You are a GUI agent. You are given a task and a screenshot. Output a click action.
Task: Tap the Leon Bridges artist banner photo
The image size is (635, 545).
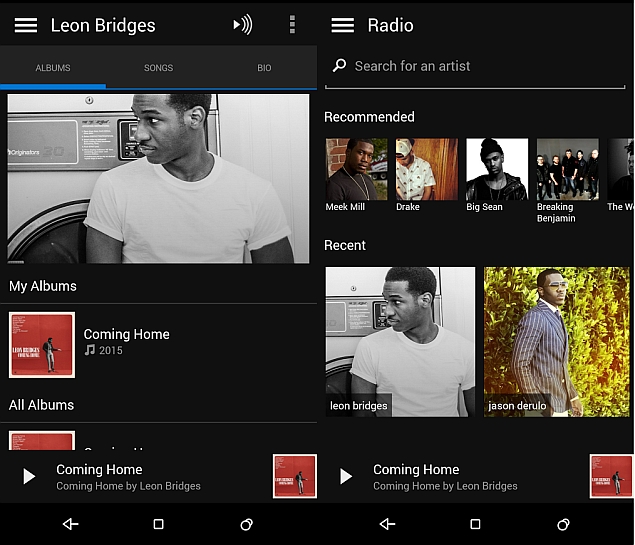click(158, 179)
